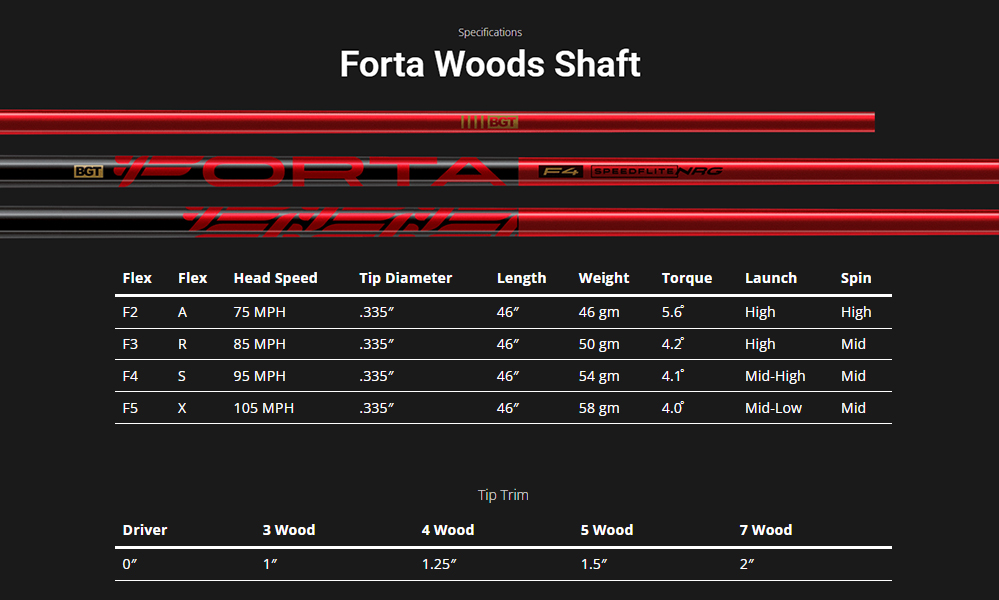This screenshot has width=999, height=600.
Task: Click the '.335″' tip diameter in the F2 row
Action: coord(376,312)
